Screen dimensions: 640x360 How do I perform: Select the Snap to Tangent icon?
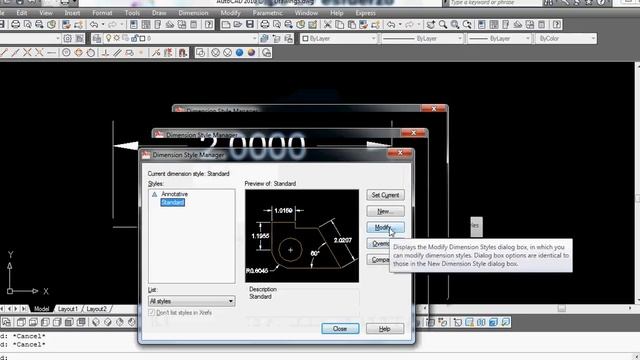coord(91,53)
